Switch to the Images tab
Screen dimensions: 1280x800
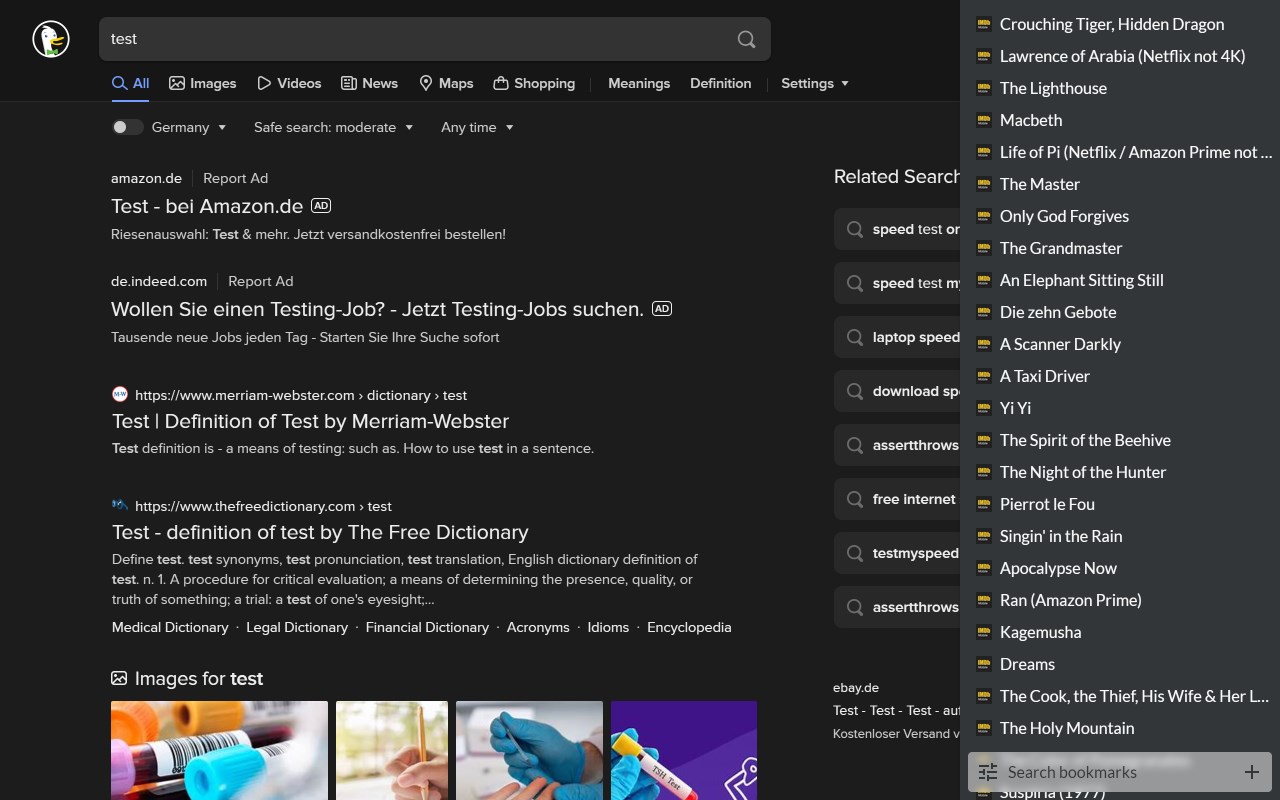tap(203, 83)
